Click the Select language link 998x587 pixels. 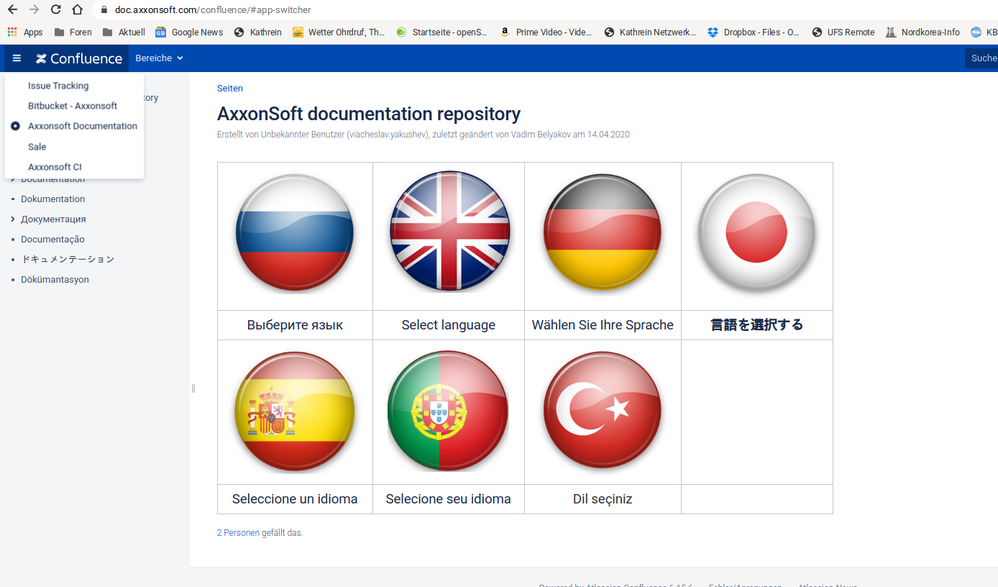click(448, 325)
